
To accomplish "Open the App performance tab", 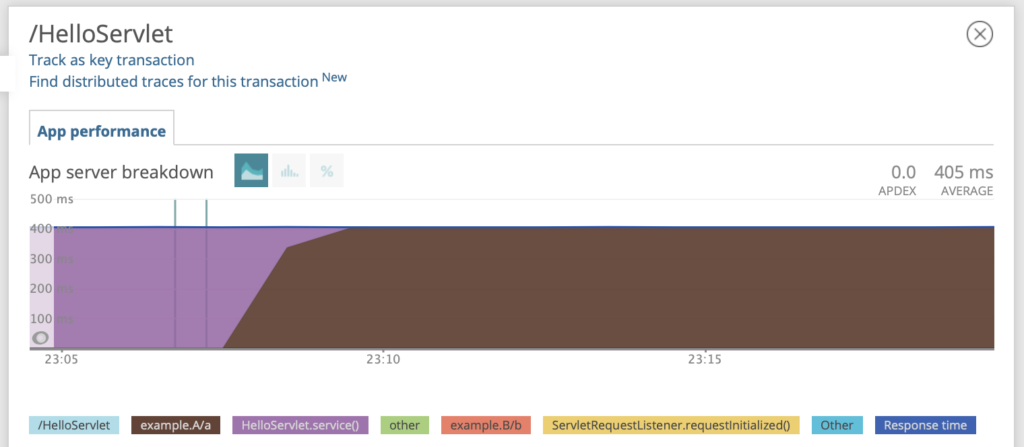I will [101, 131].
